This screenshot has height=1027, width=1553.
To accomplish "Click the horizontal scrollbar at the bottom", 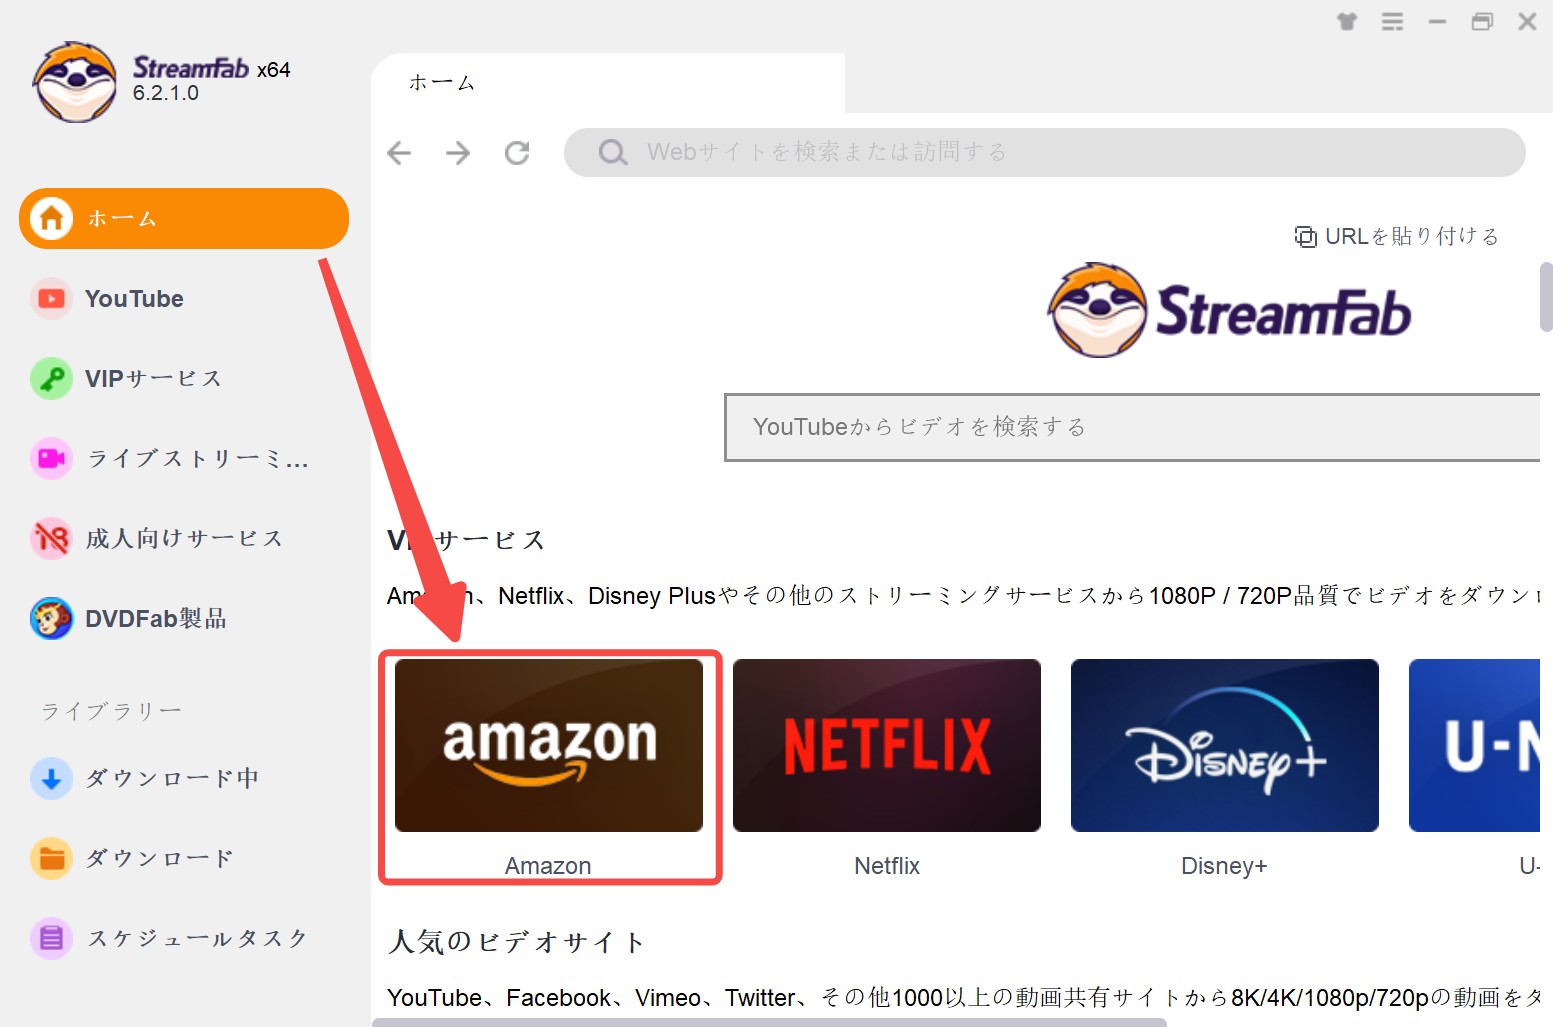I will pos(769,1022).
